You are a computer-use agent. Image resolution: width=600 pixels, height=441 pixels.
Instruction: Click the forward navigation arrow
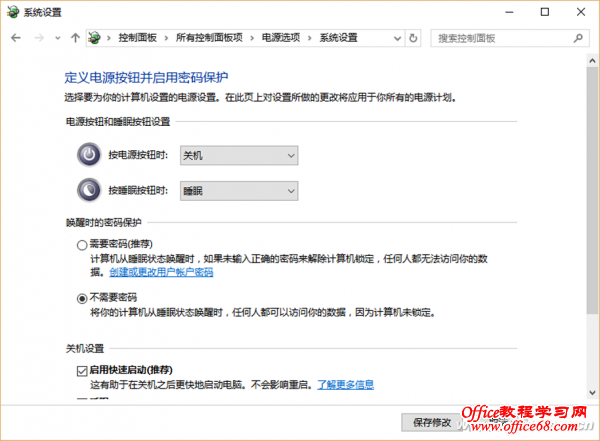[x=39, y=38]
